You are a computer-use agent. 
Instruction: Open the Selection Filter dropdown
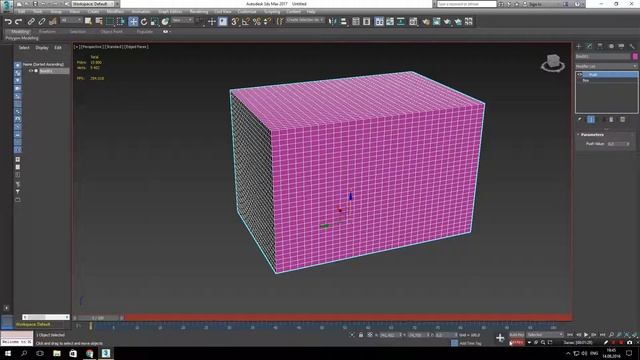71,20
